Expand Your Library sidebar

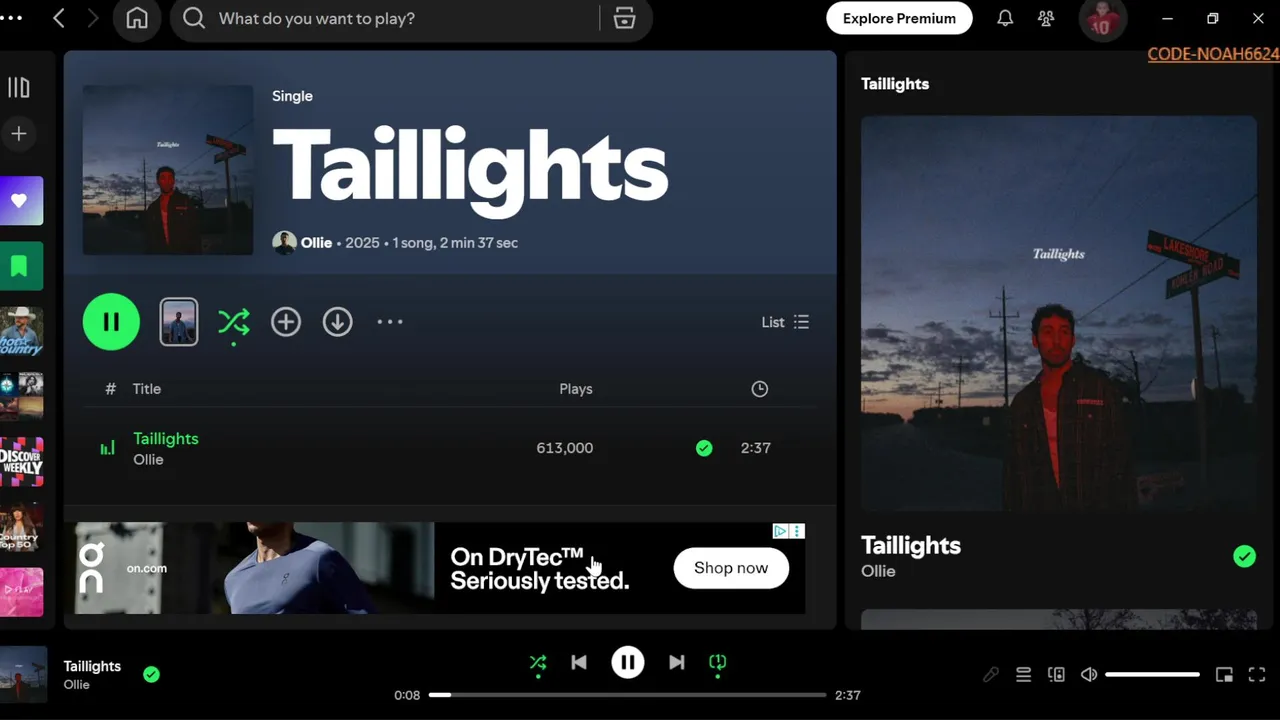[x=19, y=88]
